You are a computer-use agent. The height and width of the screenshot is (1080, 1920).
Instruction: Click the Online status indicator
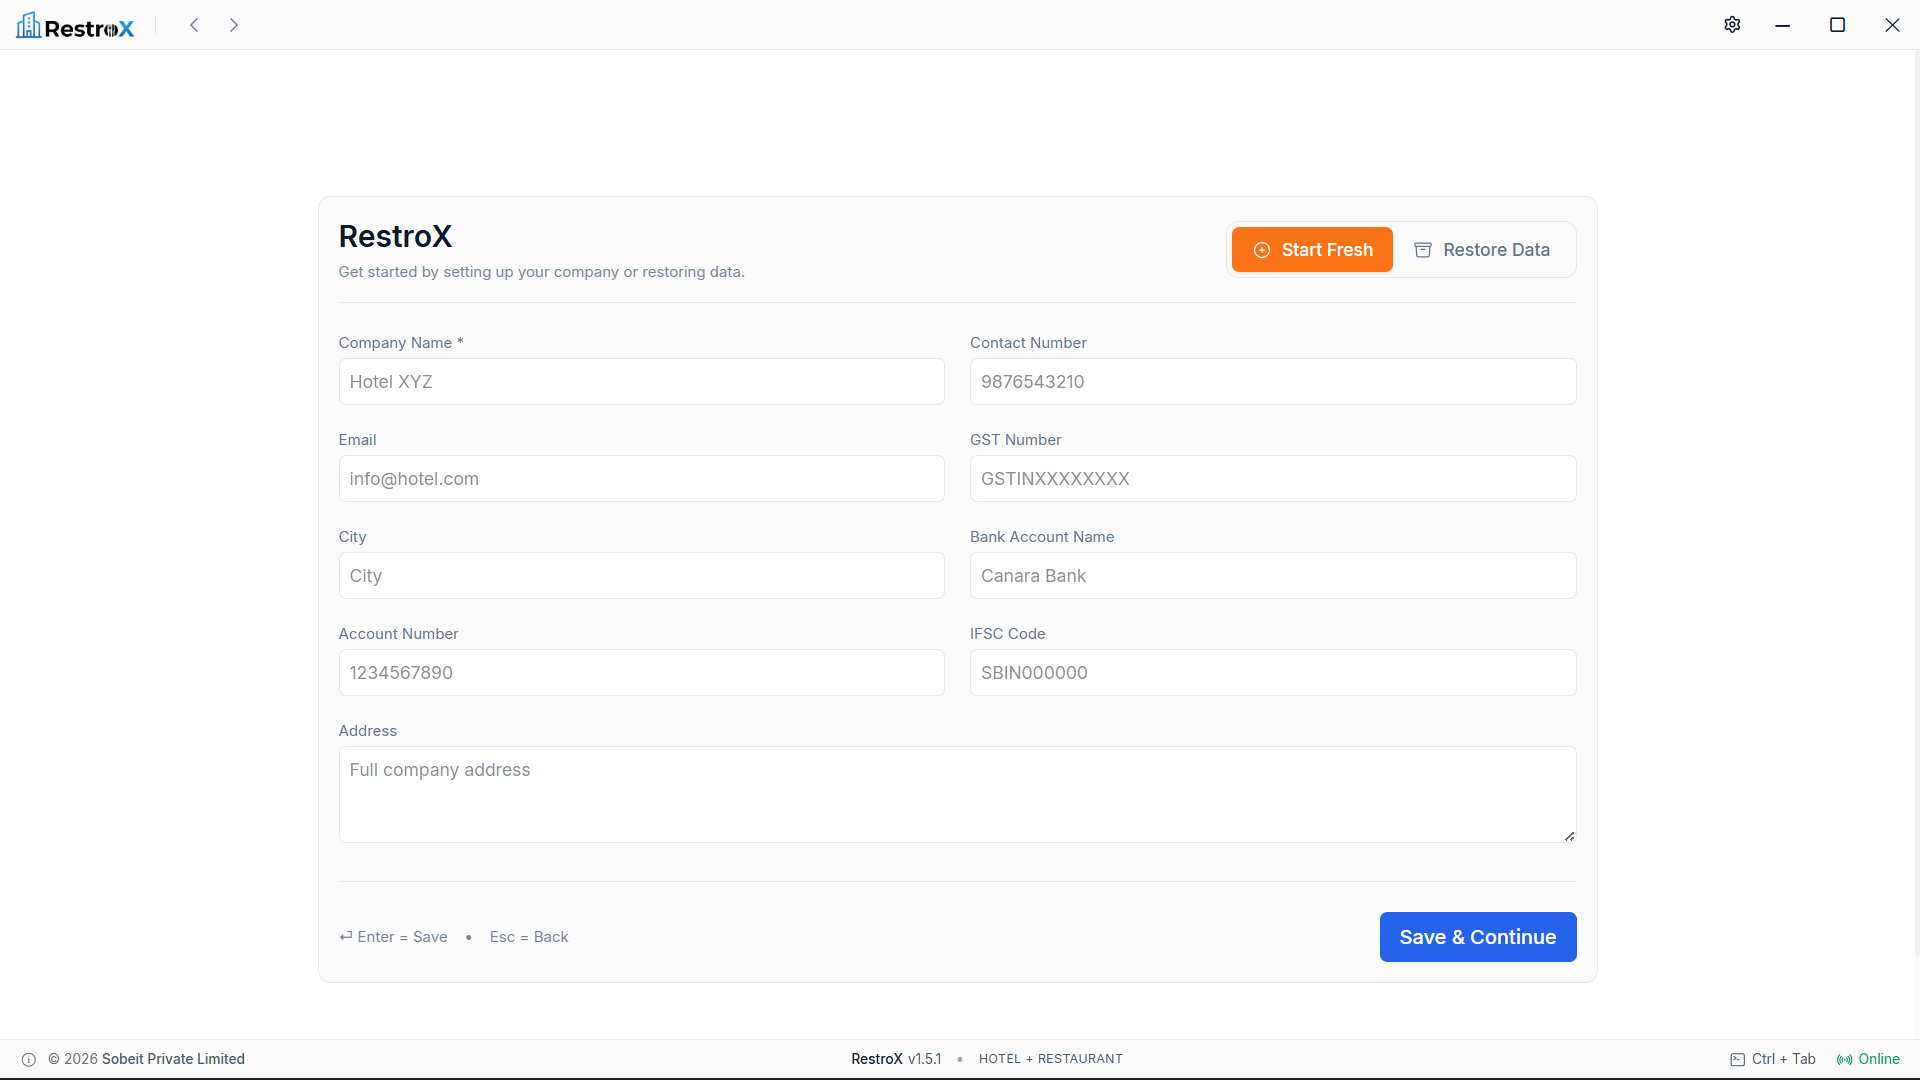tap(1868, 1059)
